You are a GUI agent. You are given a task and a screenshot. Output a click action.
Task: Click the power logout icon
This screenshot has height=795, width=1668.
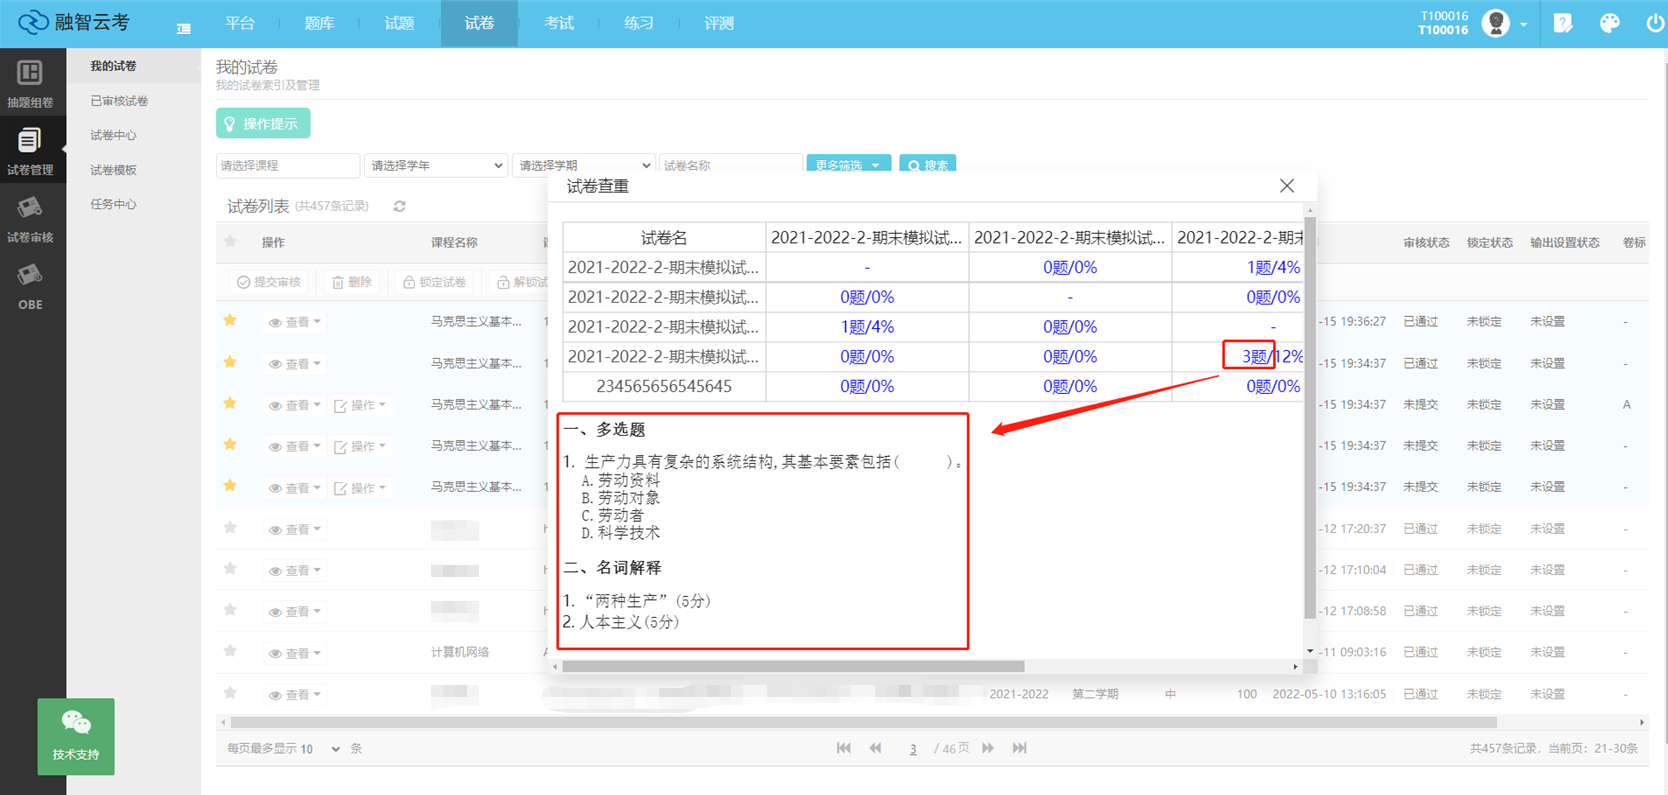tap(1655, 23)
